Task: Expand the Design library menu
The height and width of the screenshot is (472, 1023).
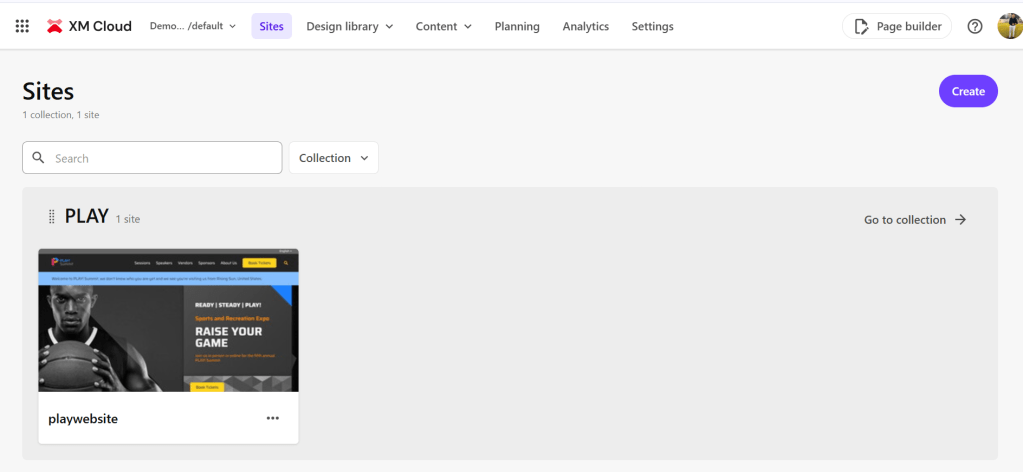Action: click(x=349, y=26)
